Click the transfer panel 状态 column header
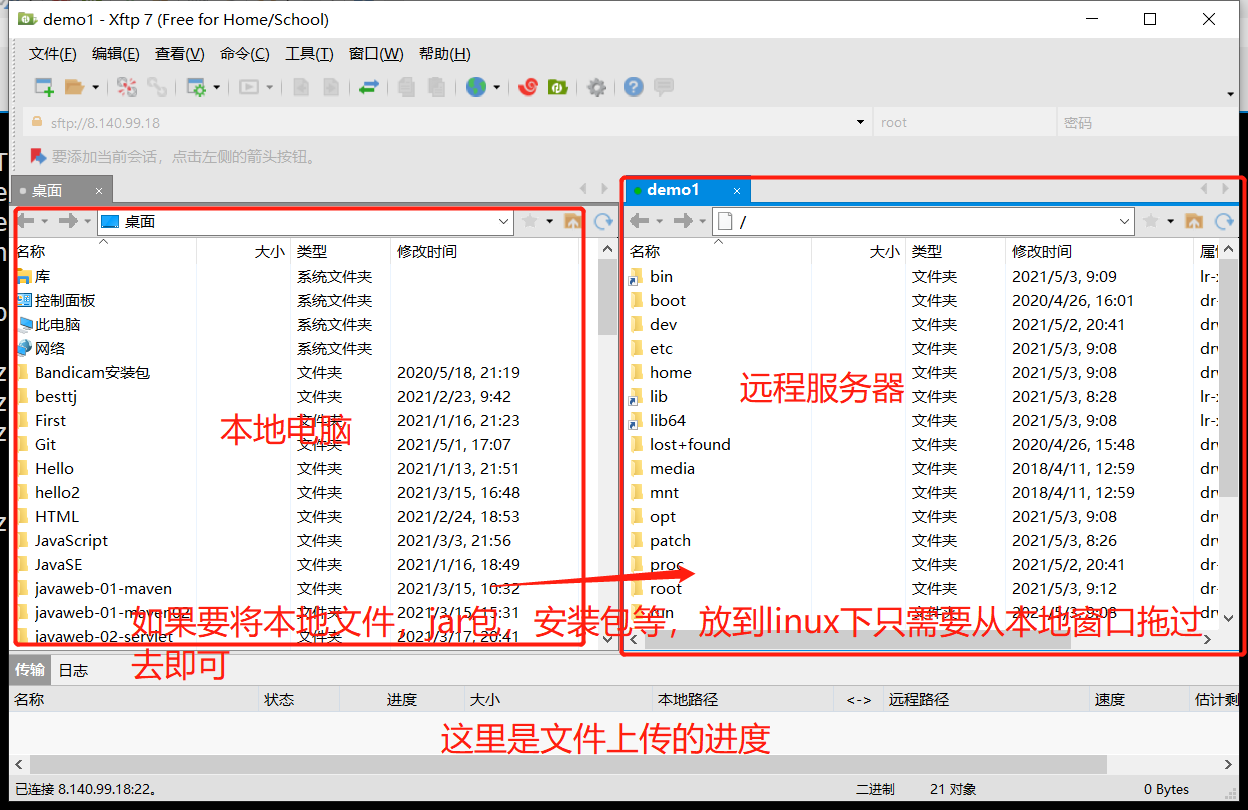The height and width of the screenshot is (810, 1248). coord(279,700)
